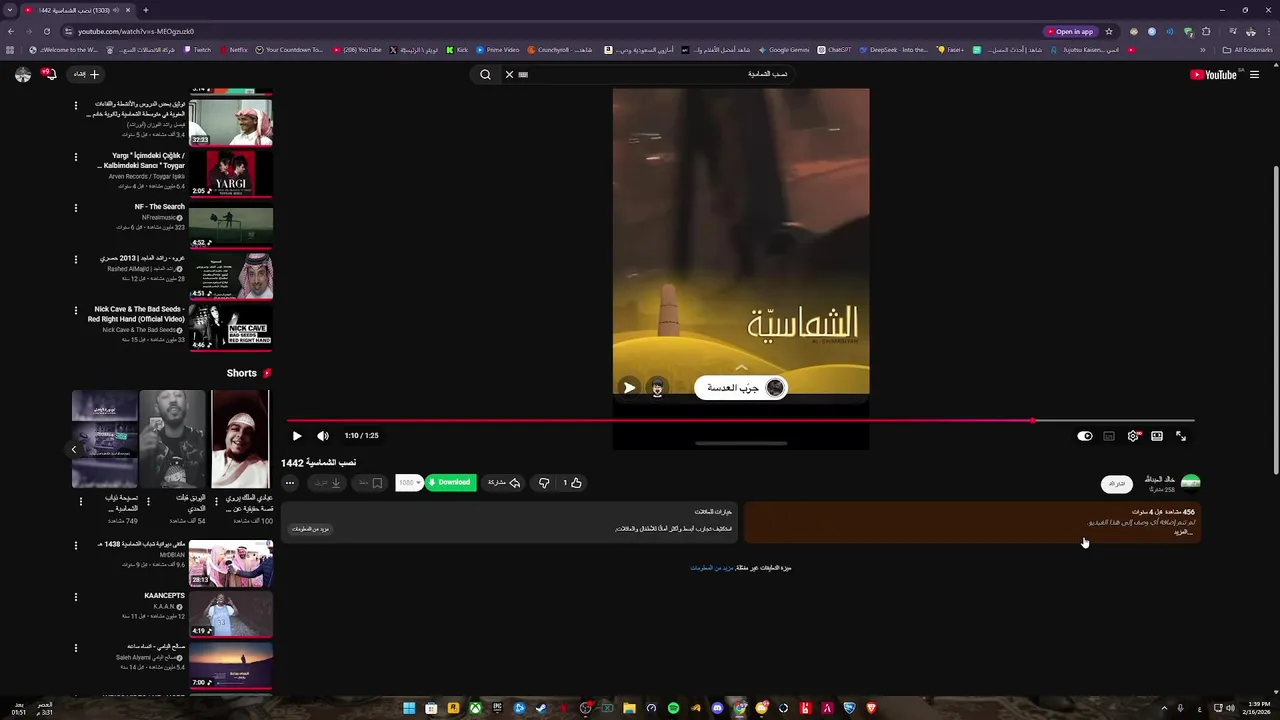Dislike the video with thumbs down
Screen dimensions: 1280x720
[x=544, y=483]
